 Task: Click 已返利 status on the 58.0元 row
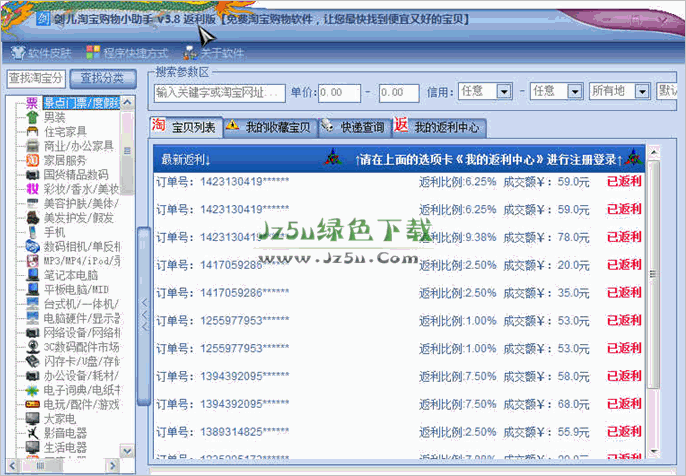point(624,376)
